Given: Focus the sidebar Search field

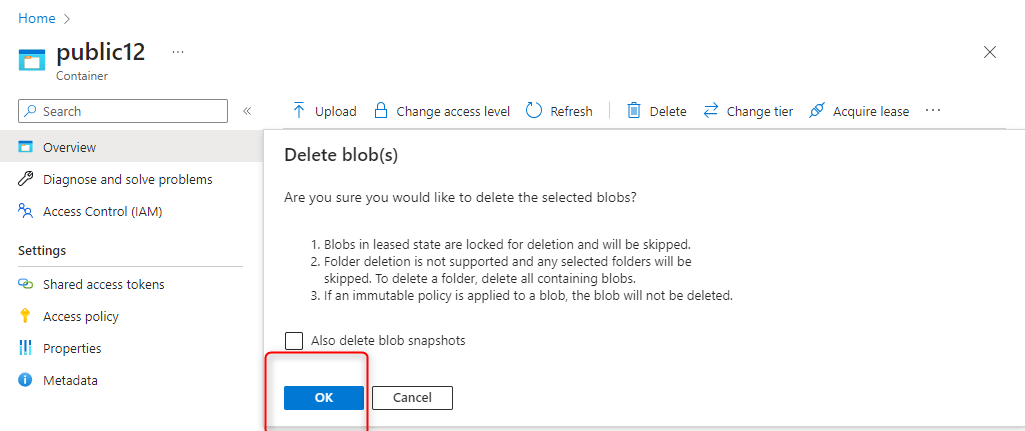Looking at the screenshot, I should (130, 111).
